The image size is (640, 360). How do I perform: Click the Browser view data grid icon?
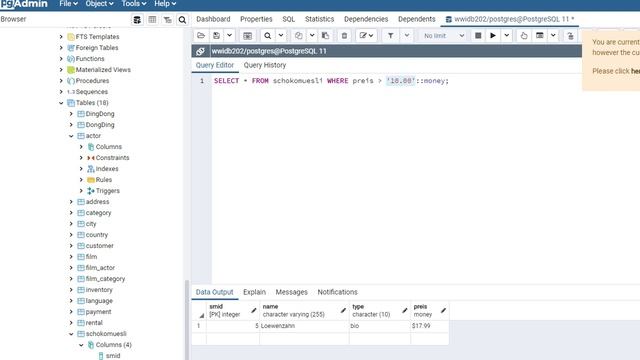point(152,20)
